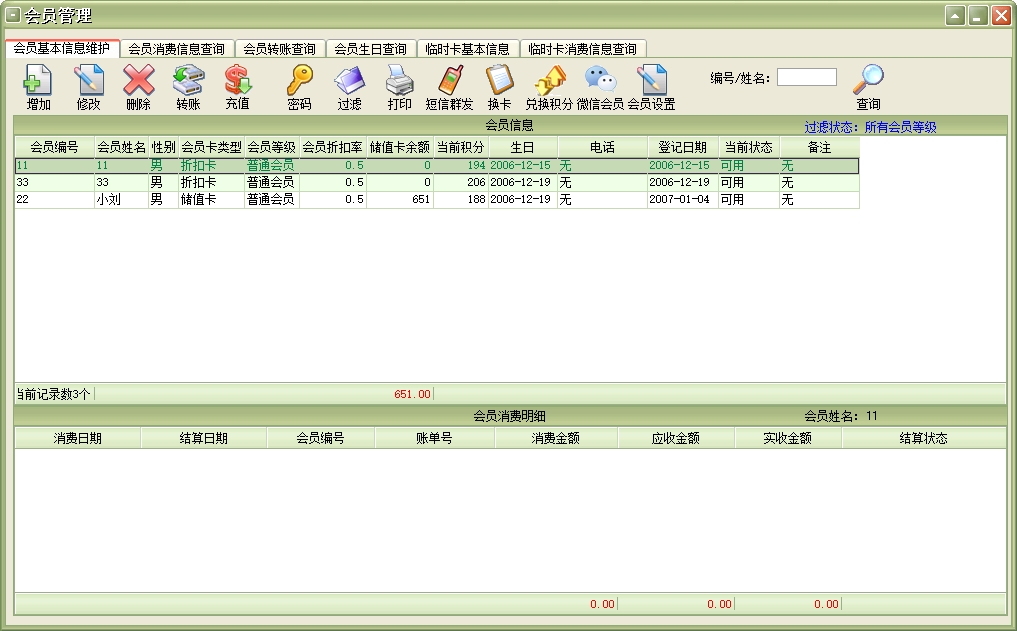1017x631 pixels.
Task: Click the 过滤 (Filter) icon
Action: 349,84
